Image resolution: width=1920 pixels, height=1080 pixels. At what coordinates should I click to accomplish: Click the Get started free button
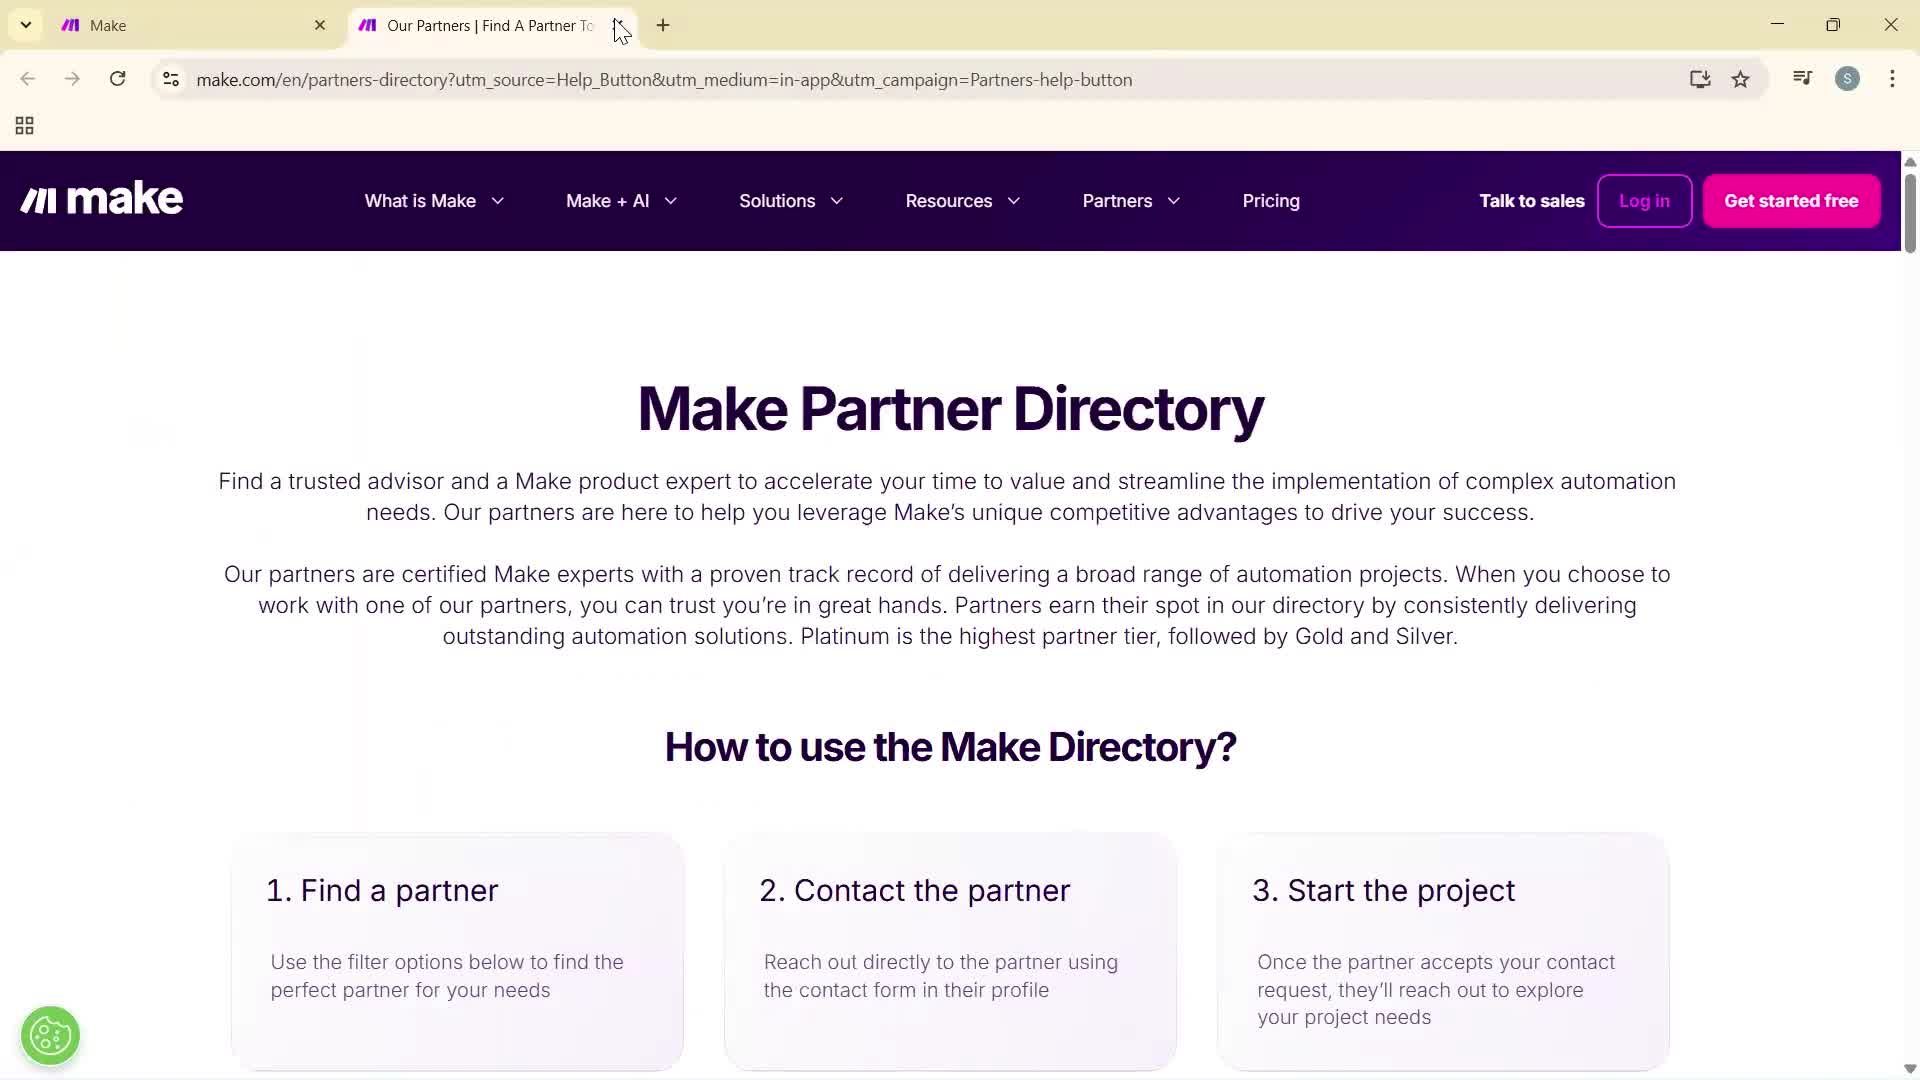[1790, 201]
